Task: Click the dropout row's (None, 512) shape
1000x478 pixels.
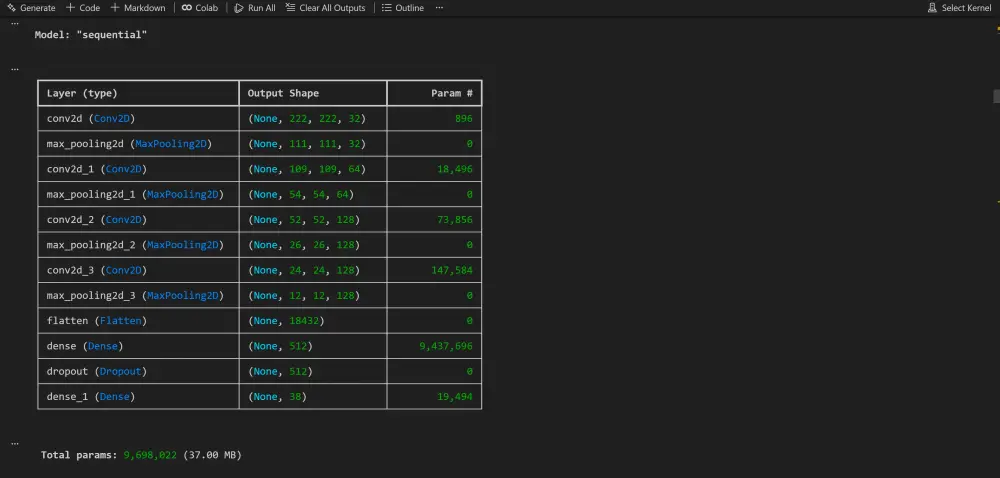Action: coord(280,372)
